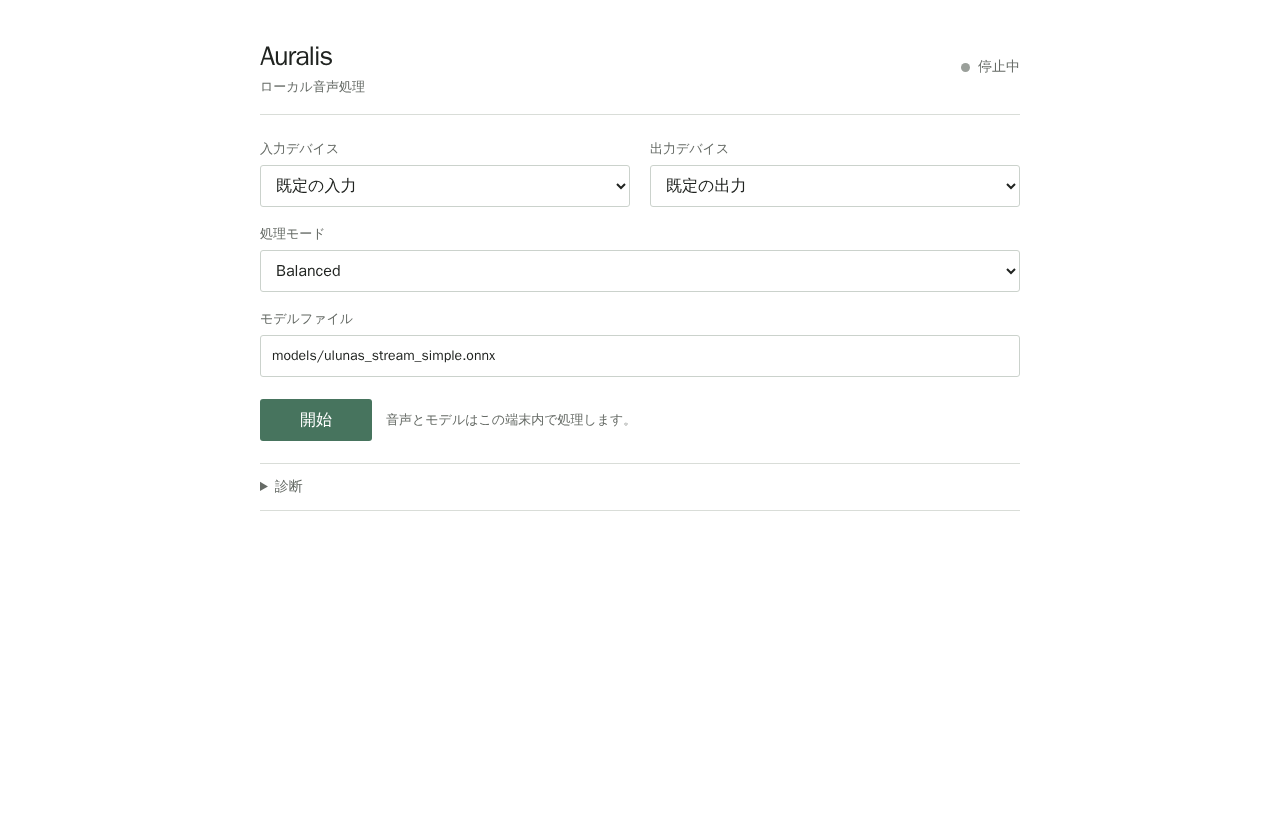Click the 処理モード label

click(x=292, y=234)
